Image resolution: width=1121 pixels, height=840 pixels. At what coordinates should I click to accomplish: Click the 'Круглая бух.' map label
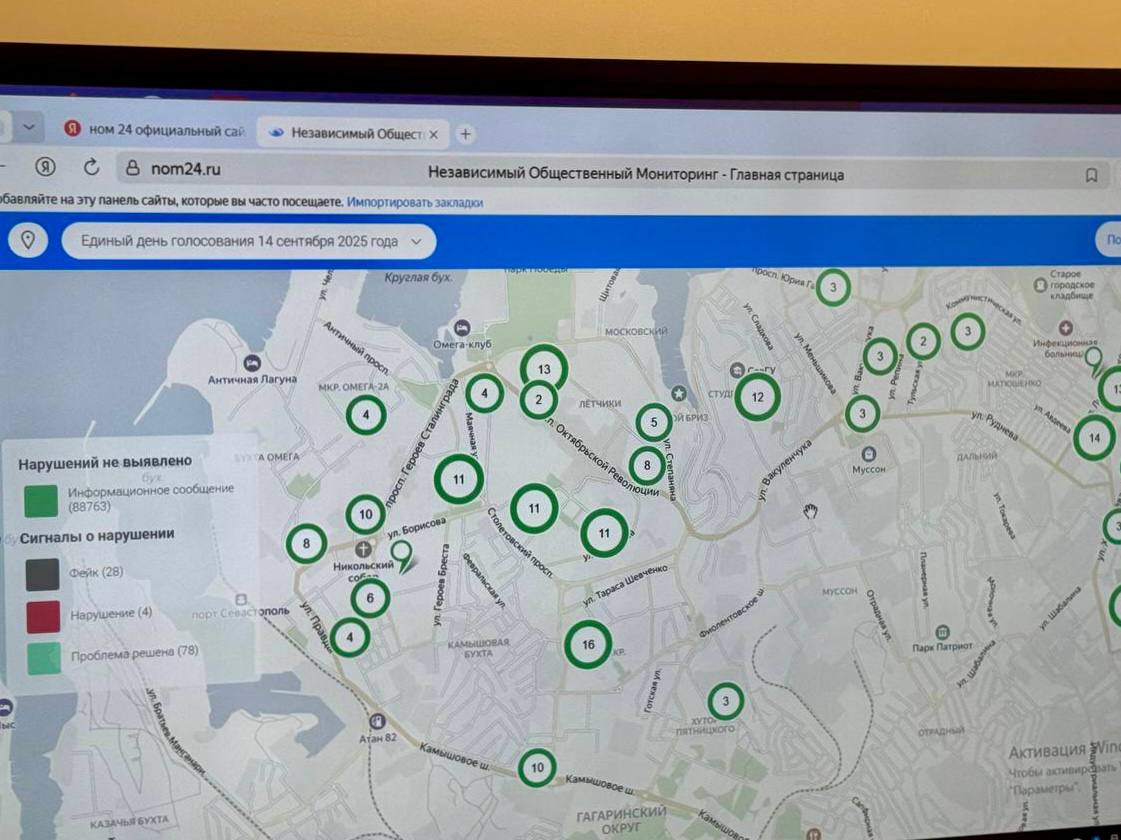[418, 277]
